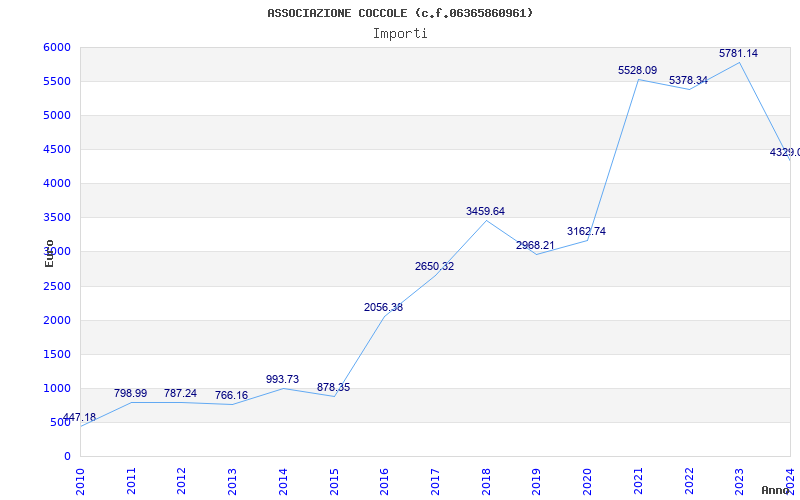The width and height of the screenshot is (800, 500).
Task: Select the data label 798.99
Action: point(130,393)
